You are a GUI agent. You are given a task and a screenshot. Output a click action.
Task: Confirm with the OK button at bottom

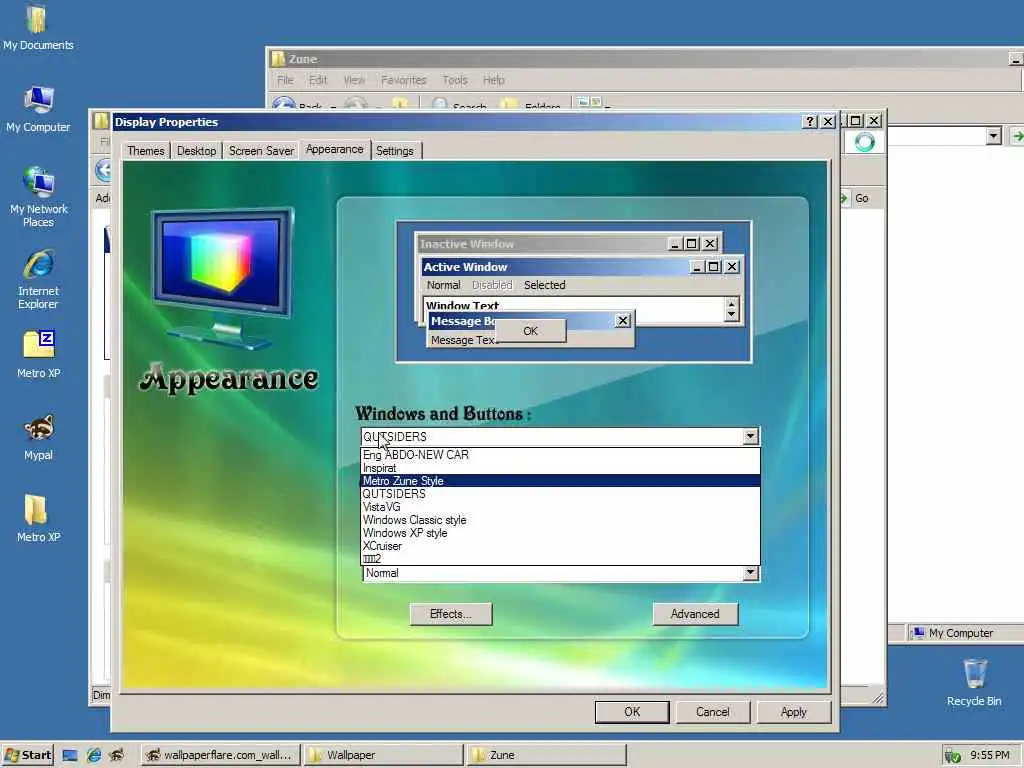pos(632,712)
